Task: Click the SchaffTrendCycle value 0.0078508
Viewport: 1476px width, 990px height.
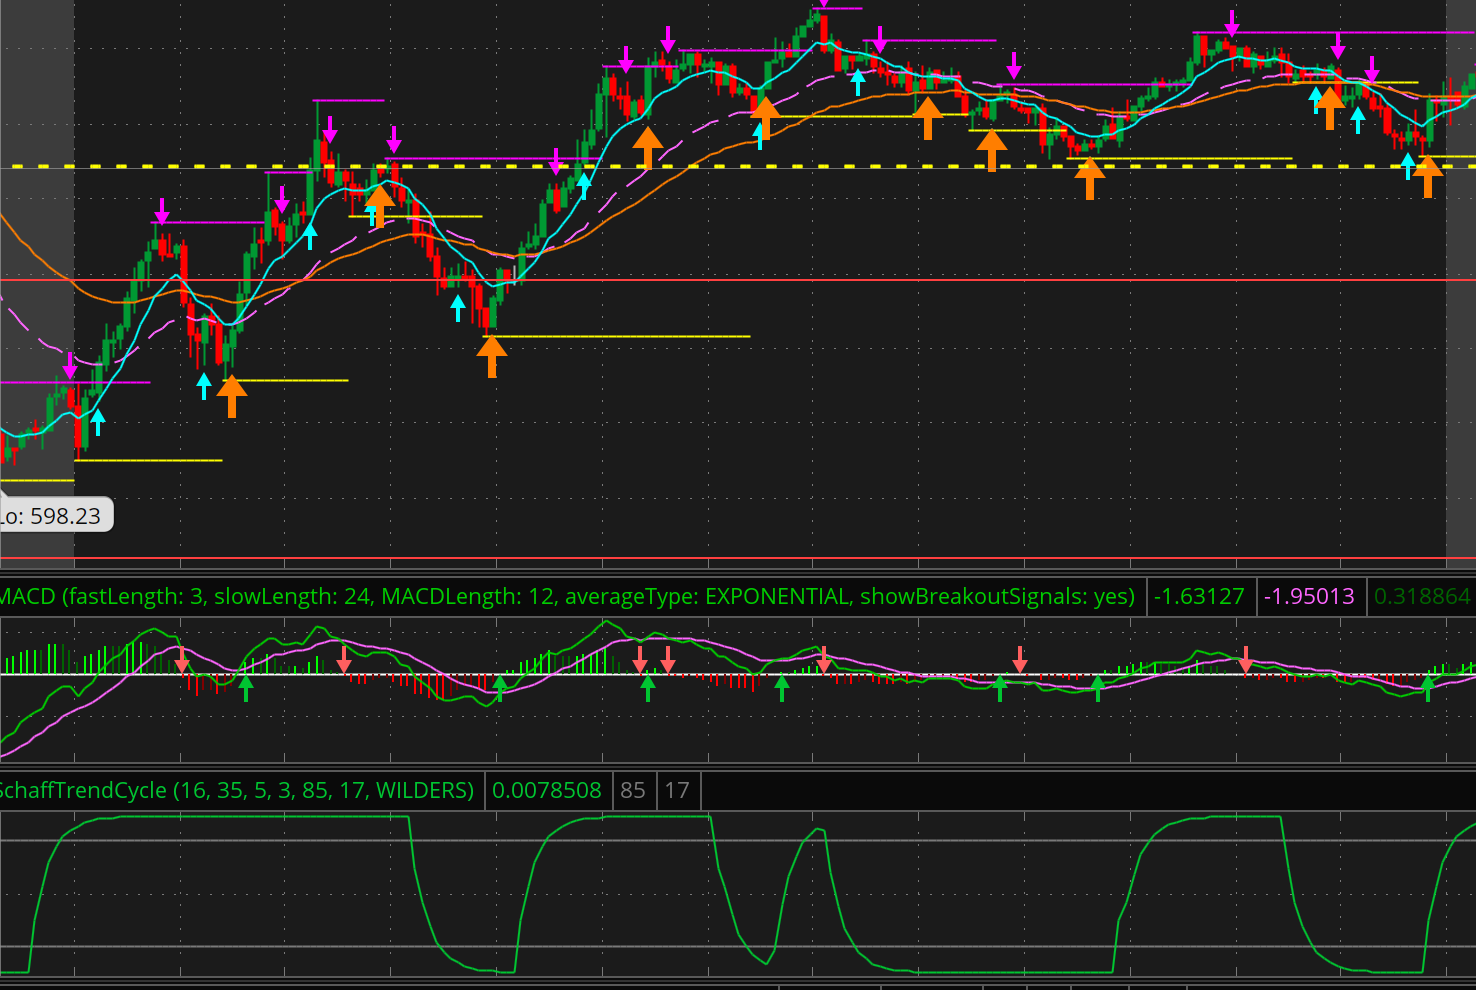Action: 547,790
